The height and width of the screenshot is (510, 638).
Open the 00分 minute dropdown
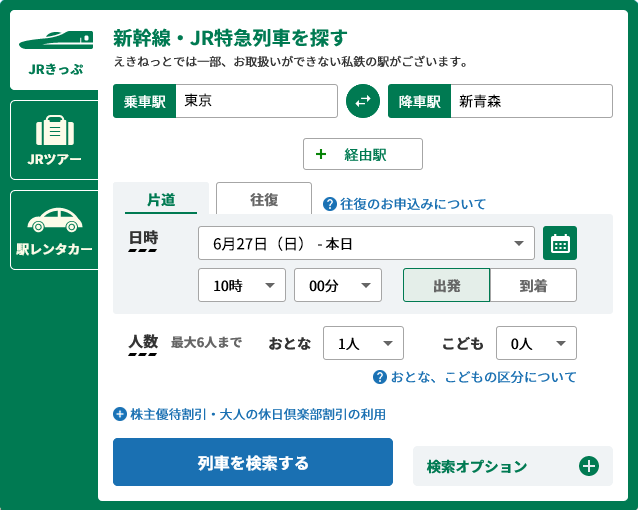click(338, 285)
